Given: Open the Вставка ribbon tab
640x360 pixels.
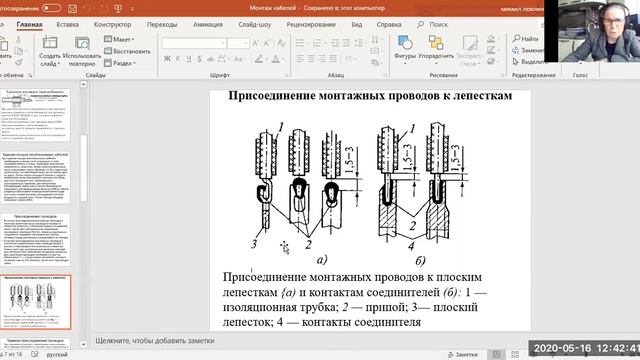Looking at the screenshot, I should (67, 24).
